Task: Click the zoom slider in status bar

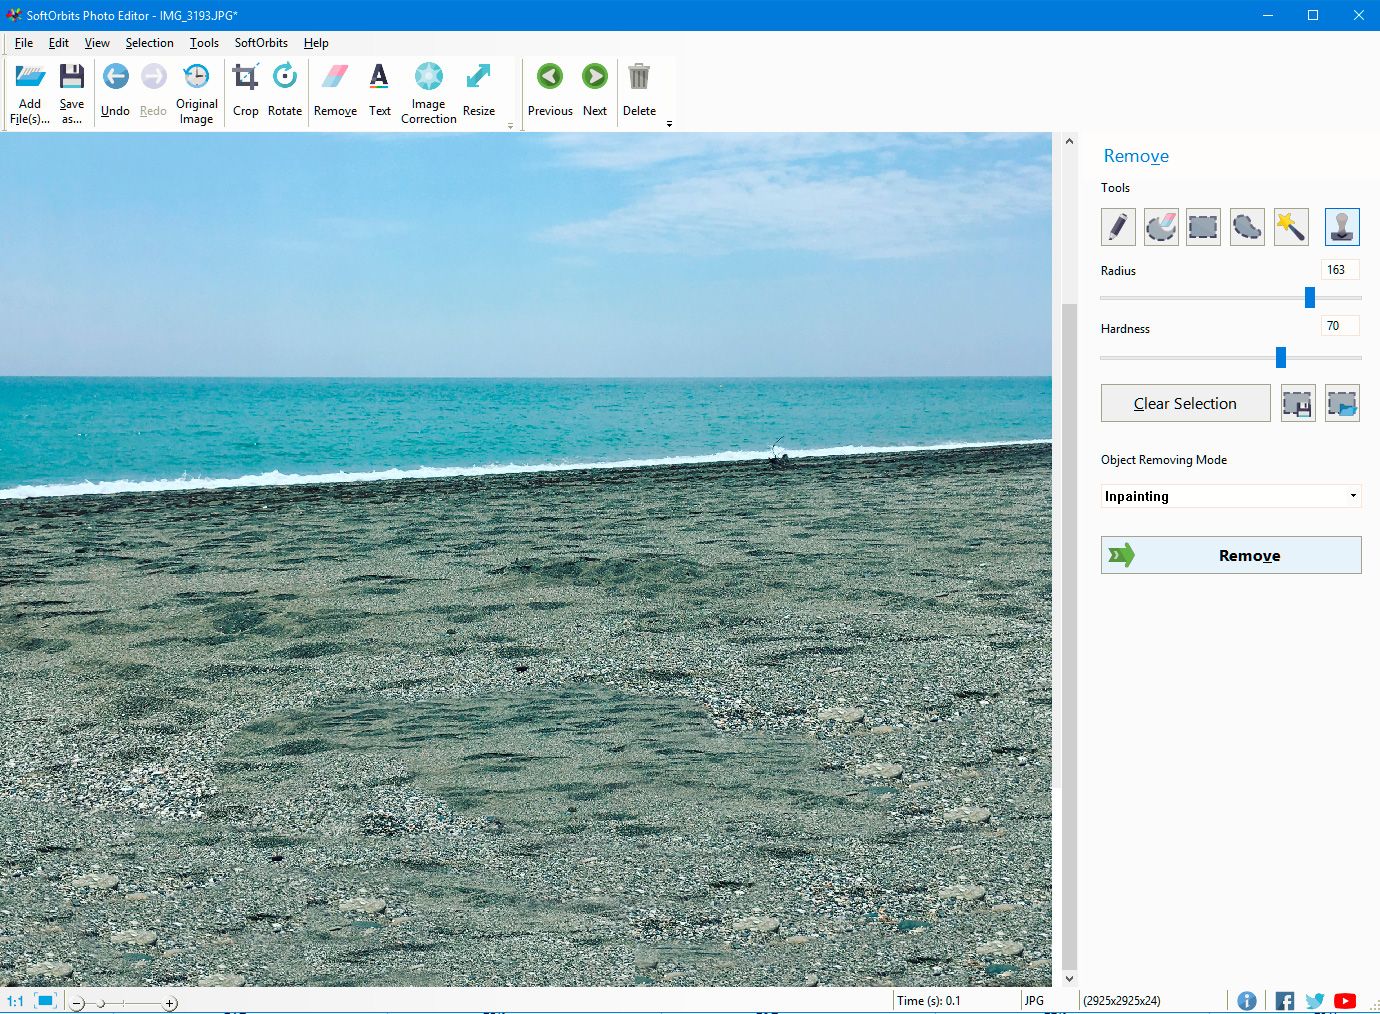Action: [123, 1004]
